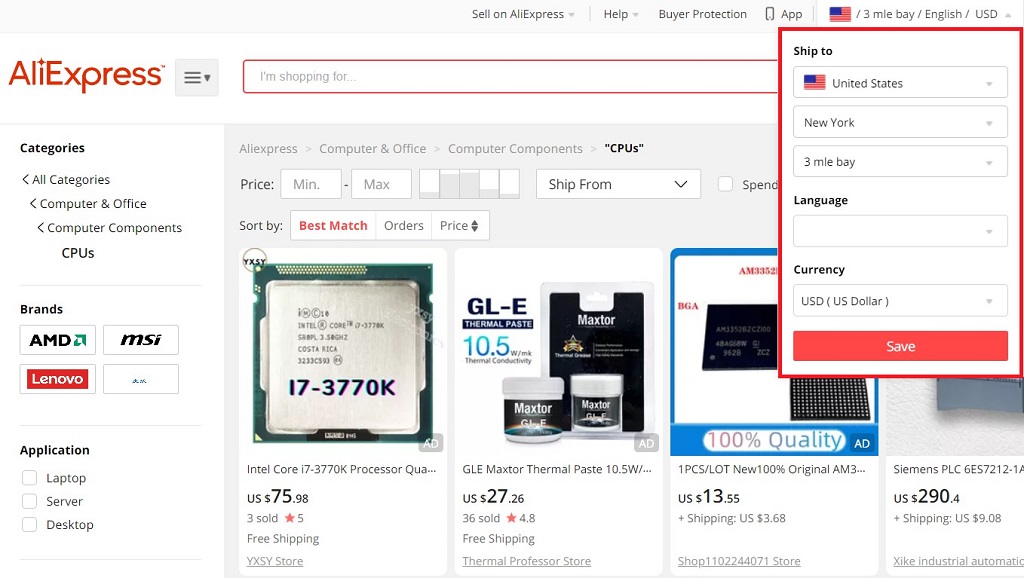Click the US $13.55 price text
Image resolution: width=1024 pixels, height=578 pixels.
(x=709, y=497)
